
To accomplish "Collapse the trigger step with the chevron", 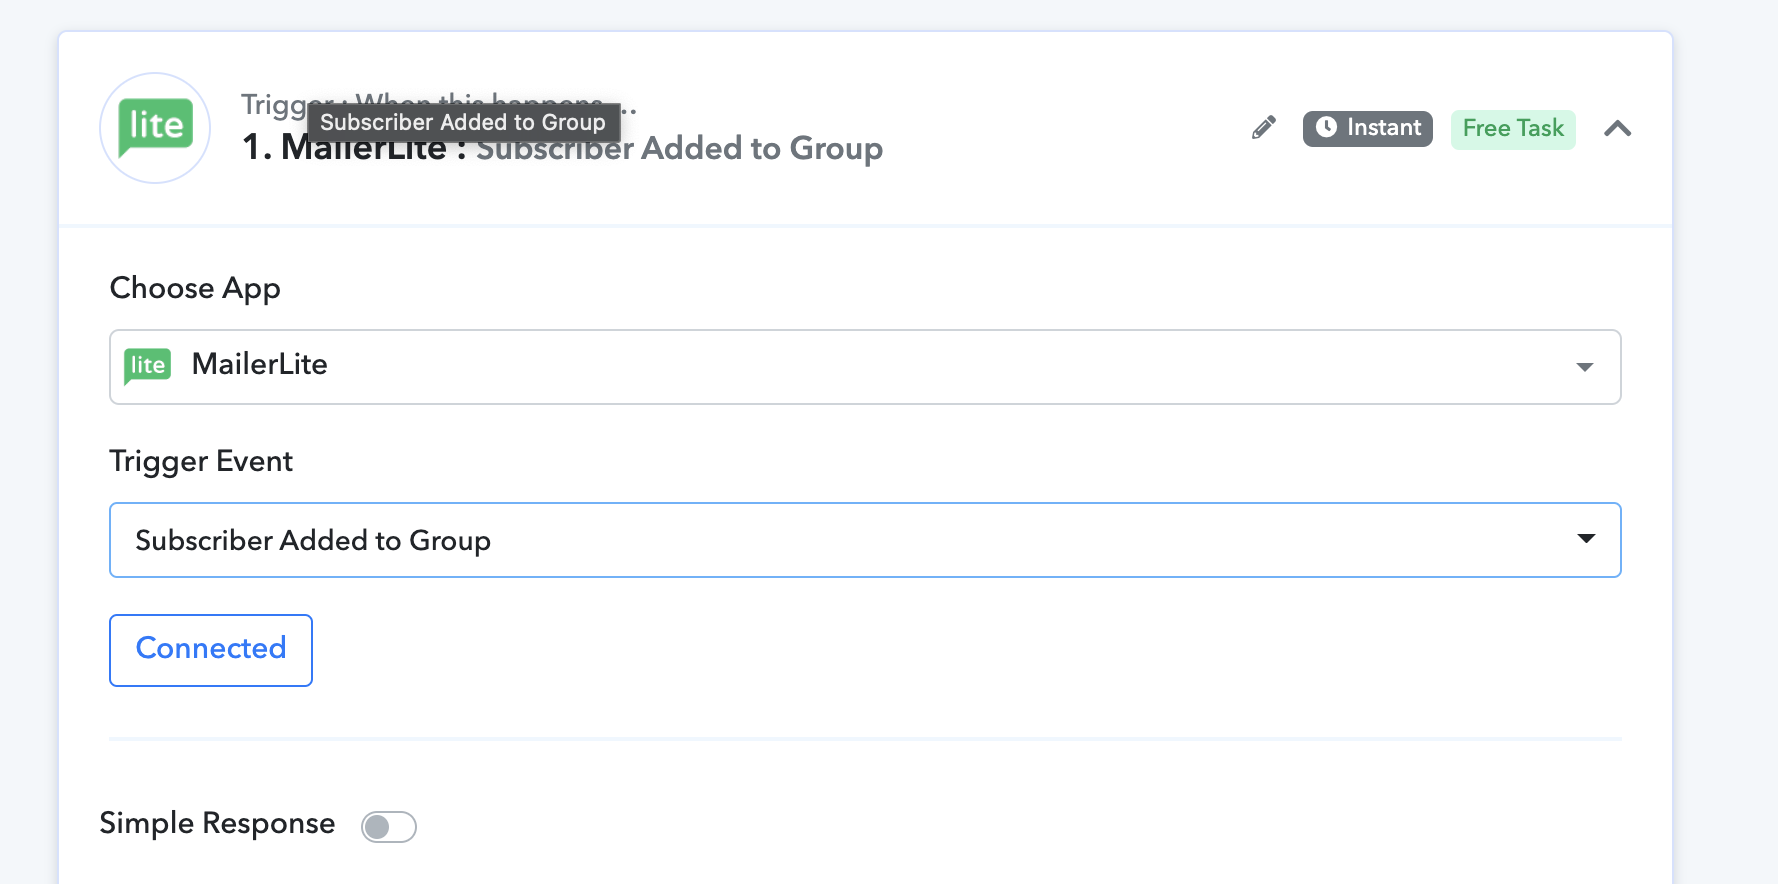I will [x=1617, y=128].
